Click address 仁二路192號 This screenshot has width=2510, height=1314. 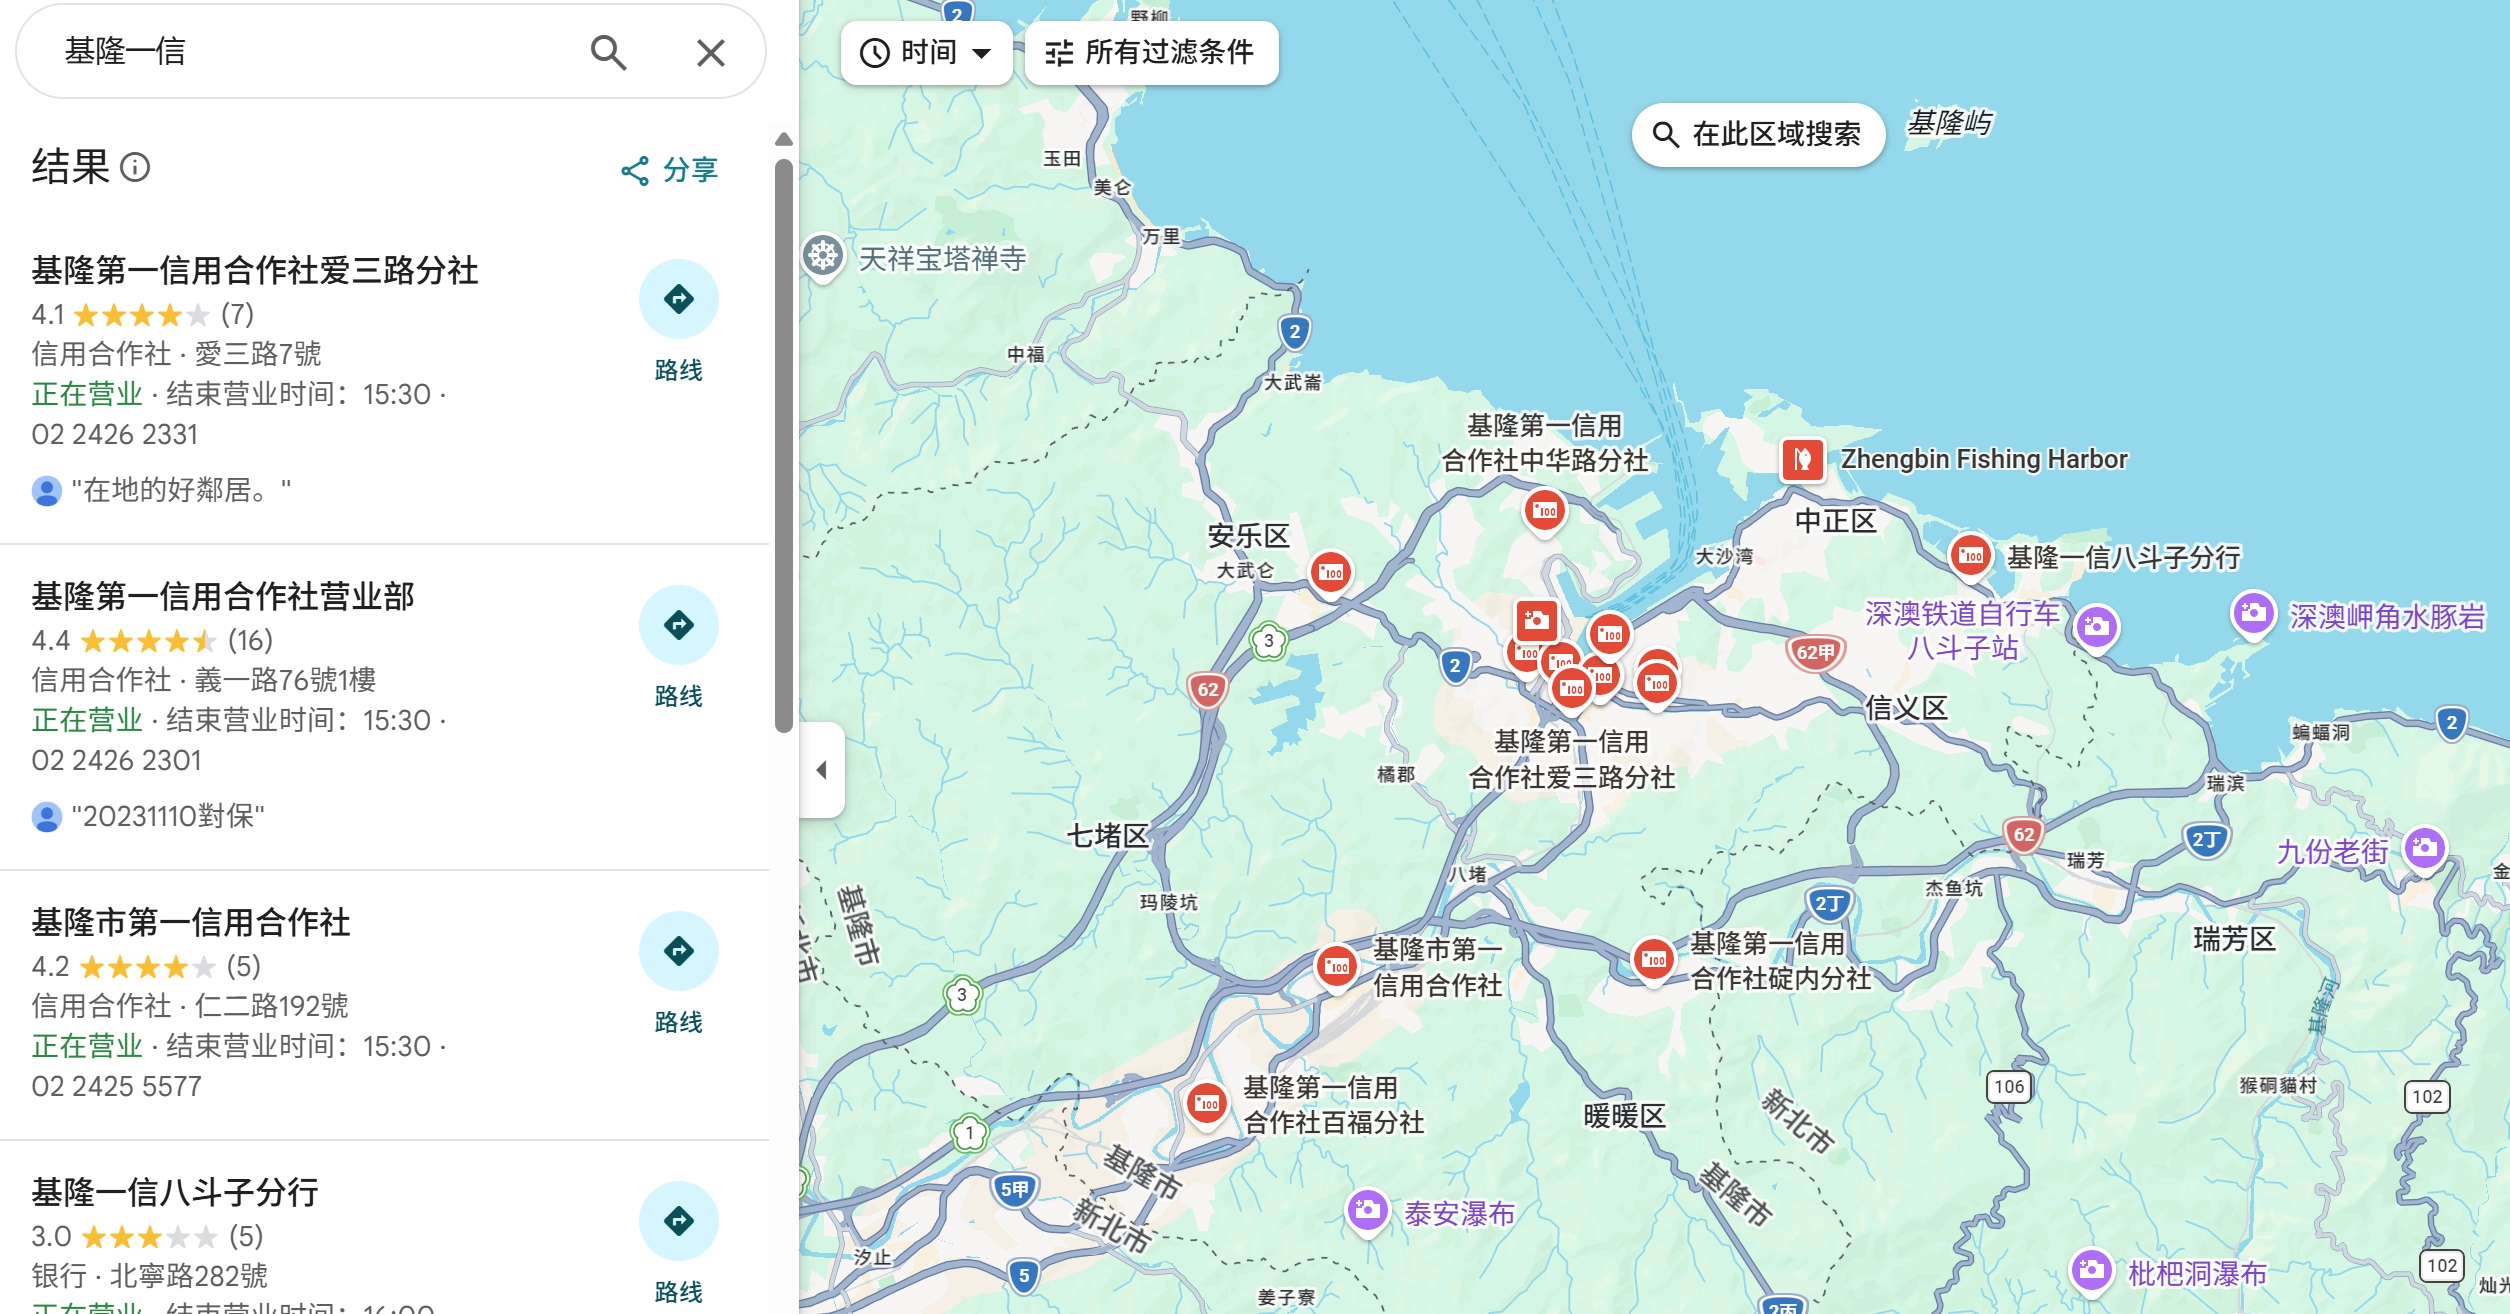(271, 1007)
